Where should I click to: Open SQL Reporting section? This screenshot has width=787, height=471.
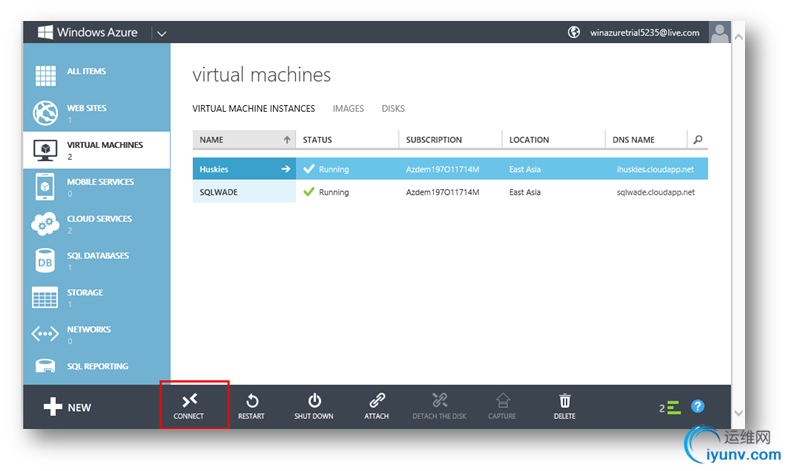[x=96, y=367]
